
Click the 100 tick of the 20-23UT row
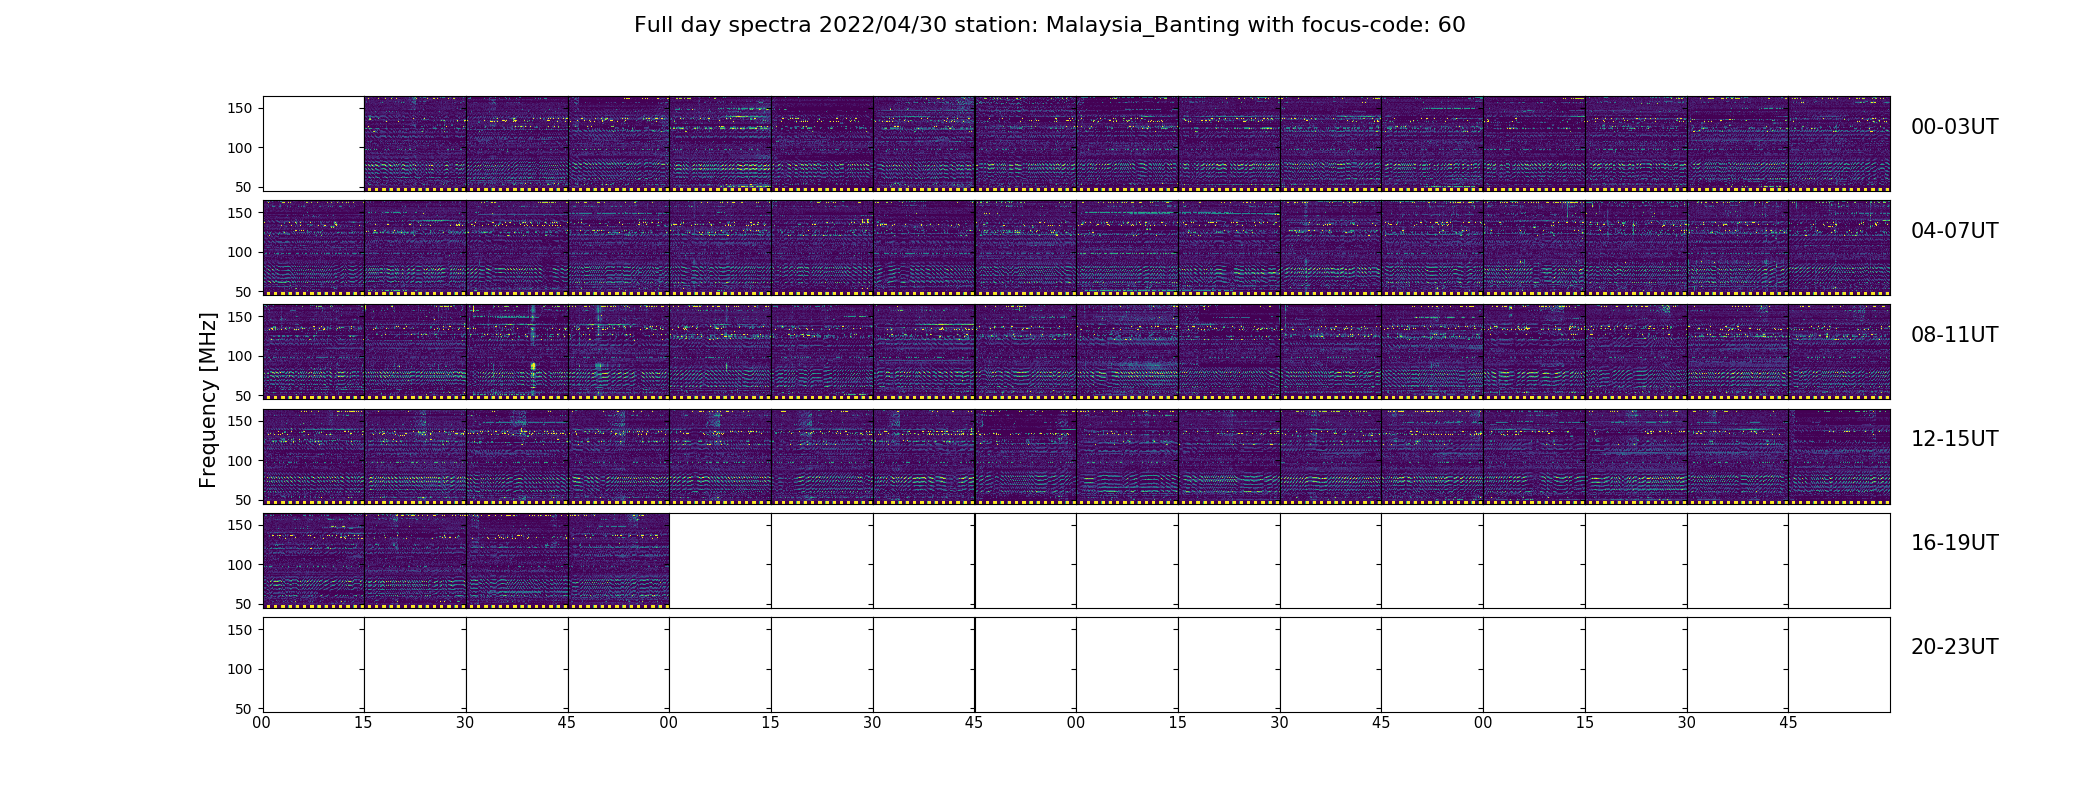(240, 668)
